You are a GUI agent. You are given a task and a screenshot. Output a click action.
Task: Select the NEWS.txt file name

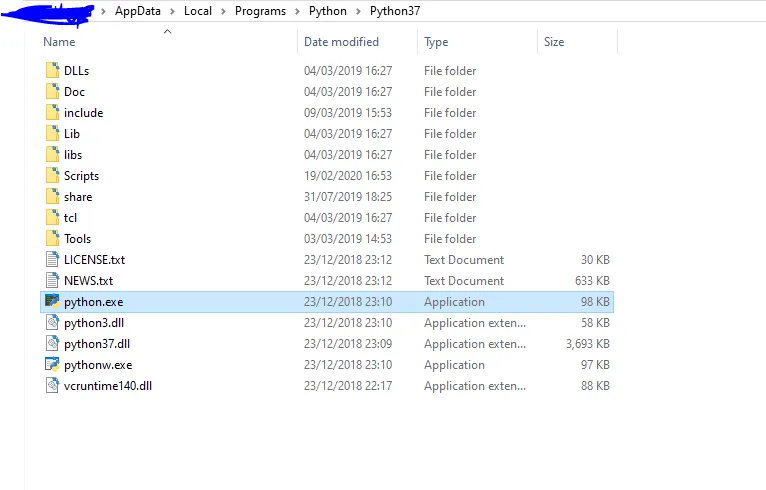click(88, 281)
